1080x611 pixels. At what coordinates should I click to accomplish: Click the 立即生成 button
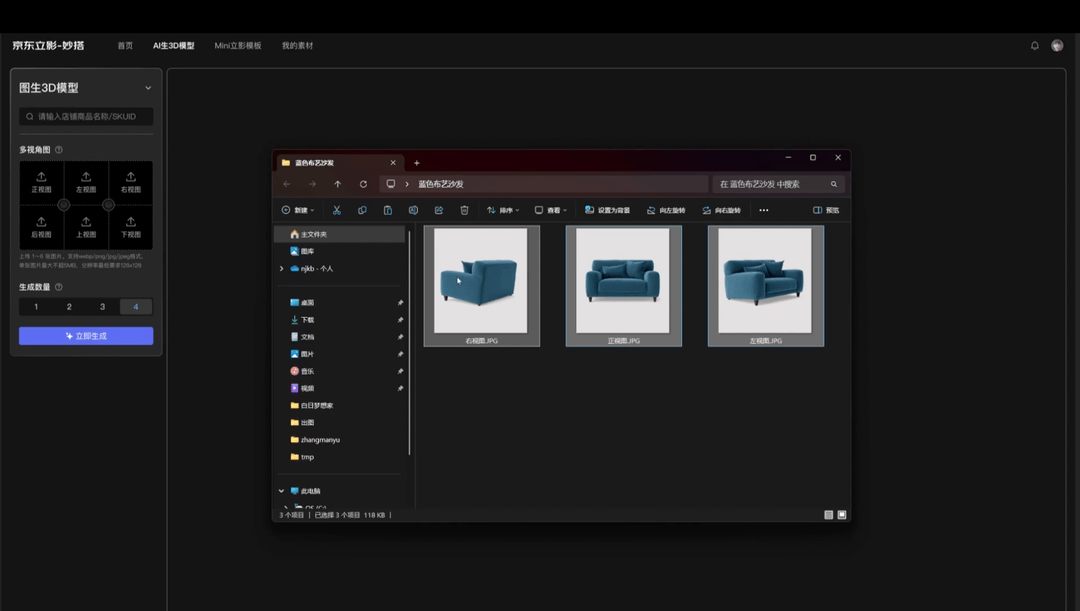click(86, 336)
